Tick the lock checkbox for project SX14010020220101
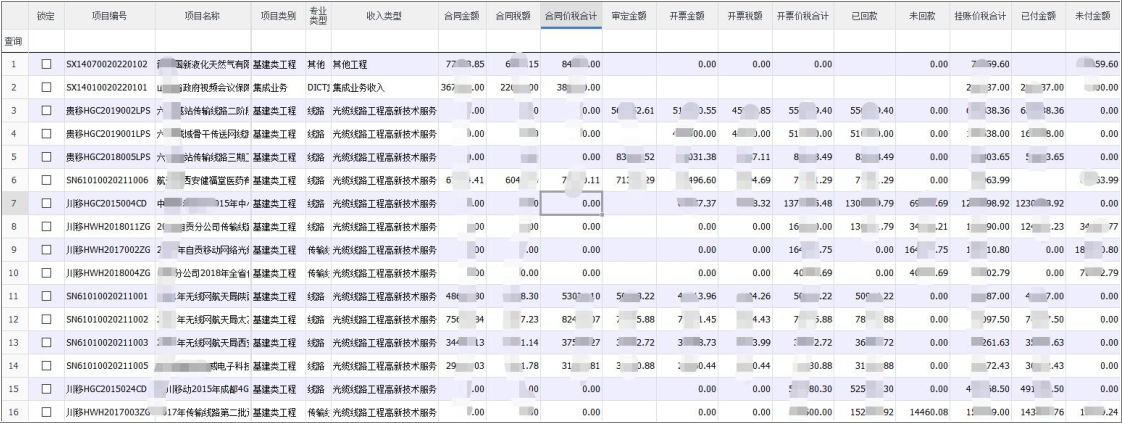The image size is (1122, 423). click(47, 87)
